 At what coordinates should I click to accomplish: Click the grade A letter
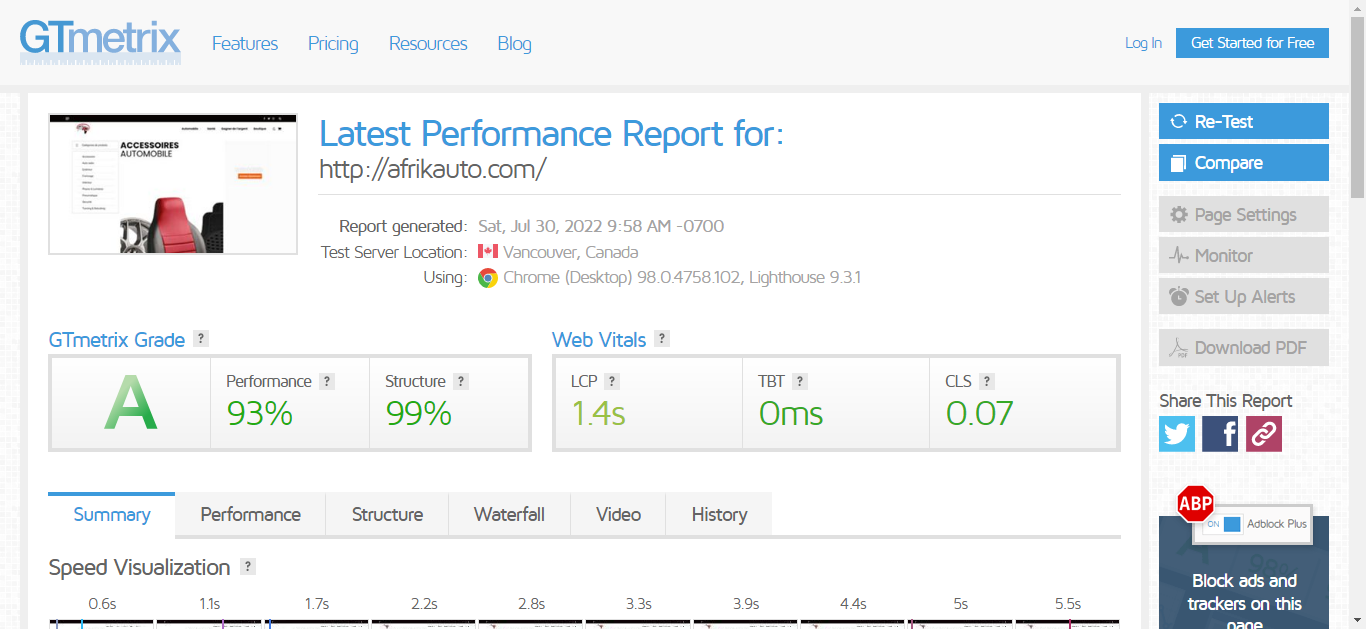(131, 403)
